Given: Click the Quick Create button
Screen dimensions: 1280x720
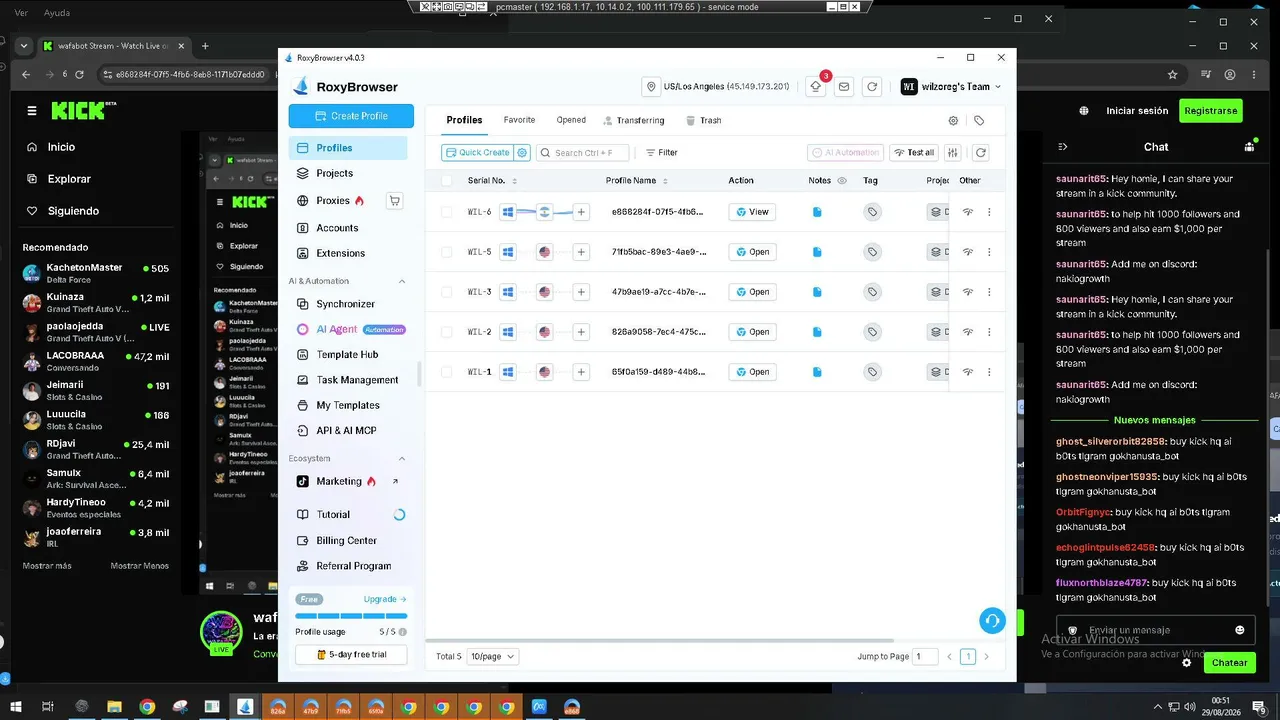Looking at the screenshot, I should point(477,153).
